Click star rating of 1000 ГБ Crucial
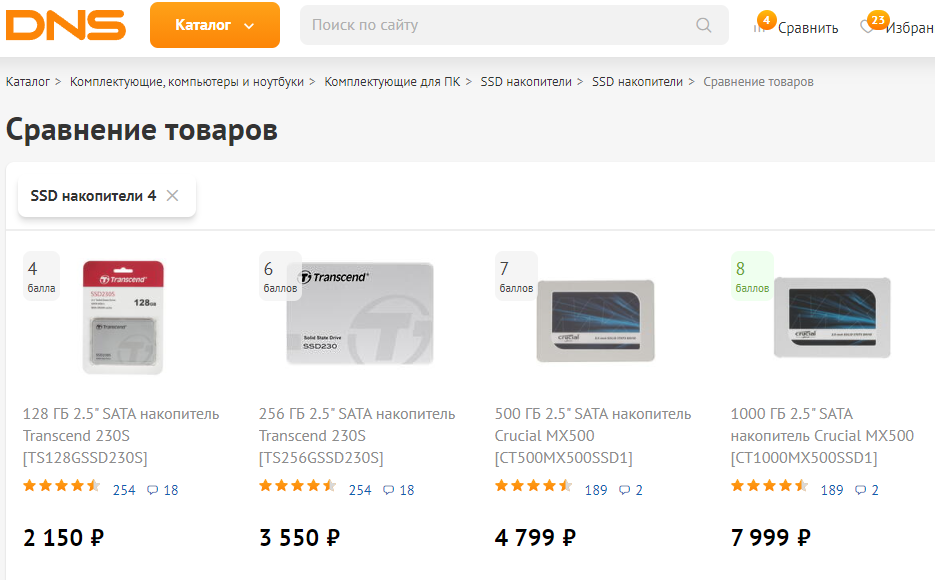The image size is (935, 580). pos(770,487)
